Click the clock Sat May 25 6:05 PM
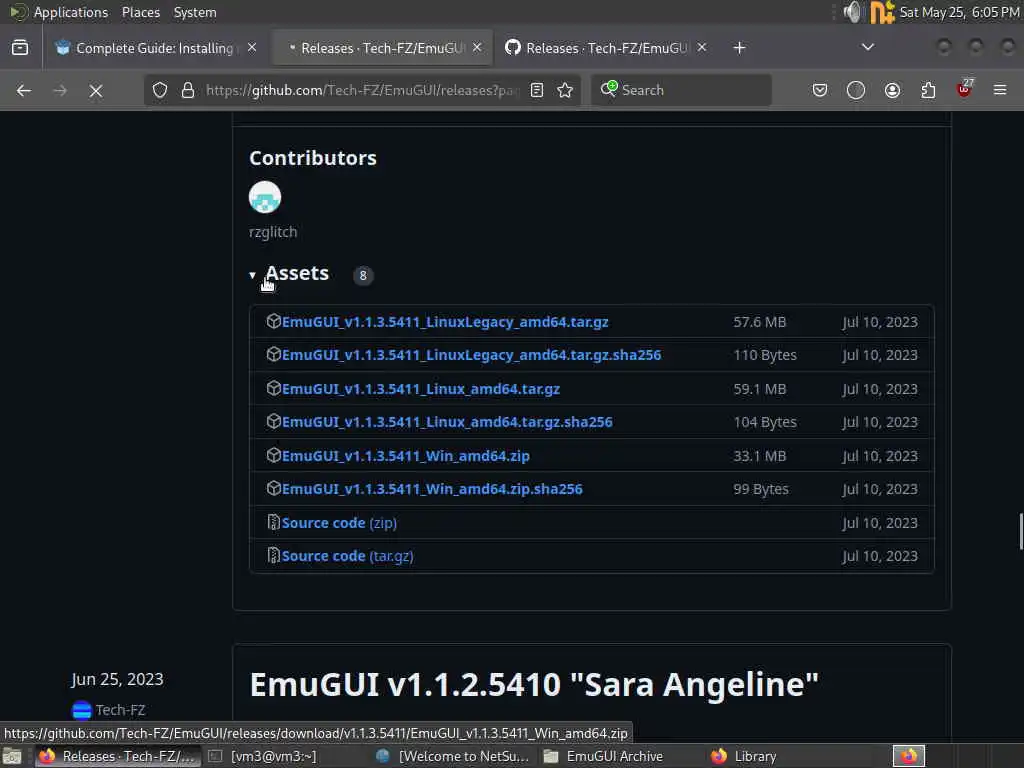The image size is (1024, 768). 959,12
